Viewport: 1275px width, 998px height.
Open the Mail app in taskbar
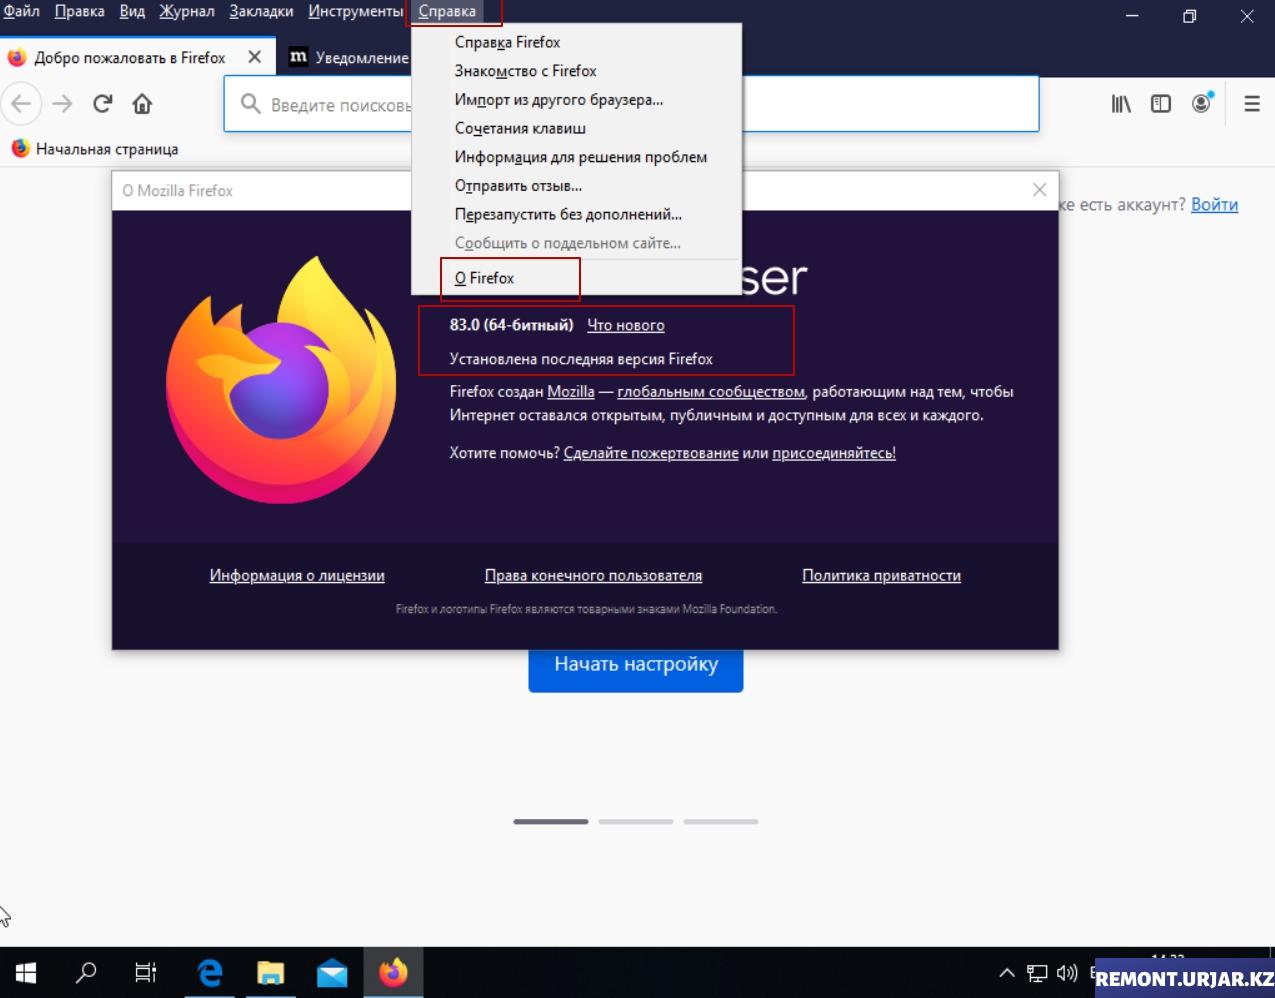[x=332, y=972]
